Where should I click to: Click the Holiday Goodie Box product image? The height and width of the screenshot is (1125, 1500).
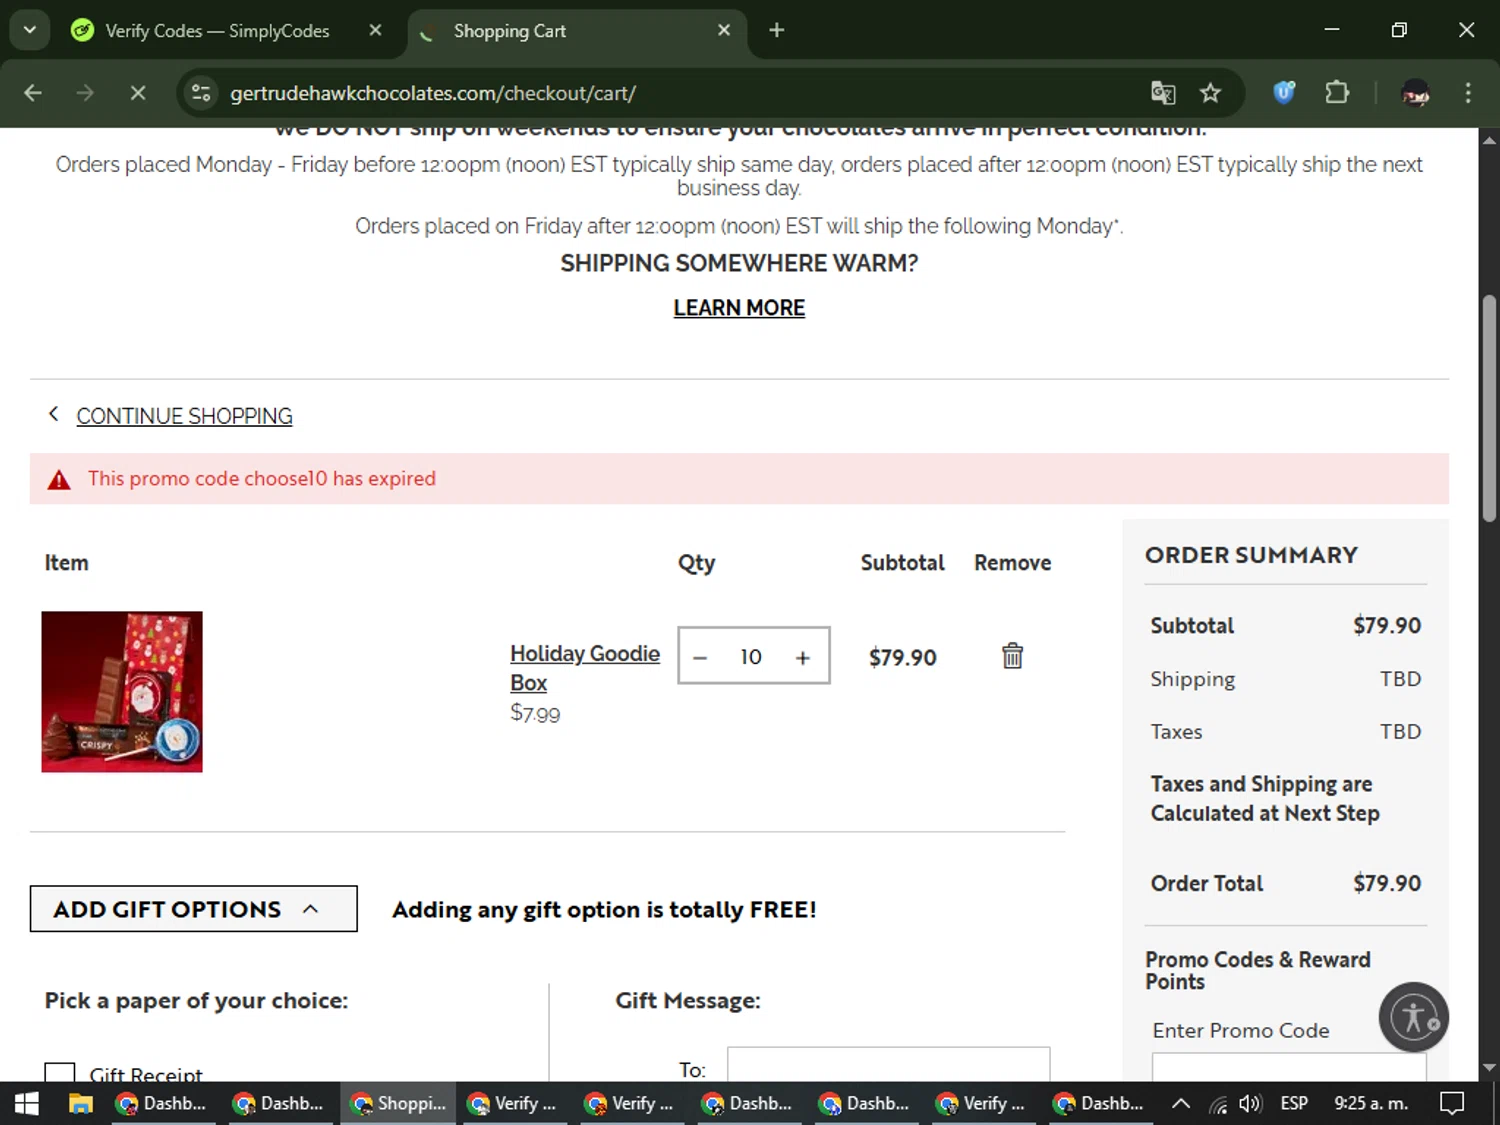click(122, 692)
